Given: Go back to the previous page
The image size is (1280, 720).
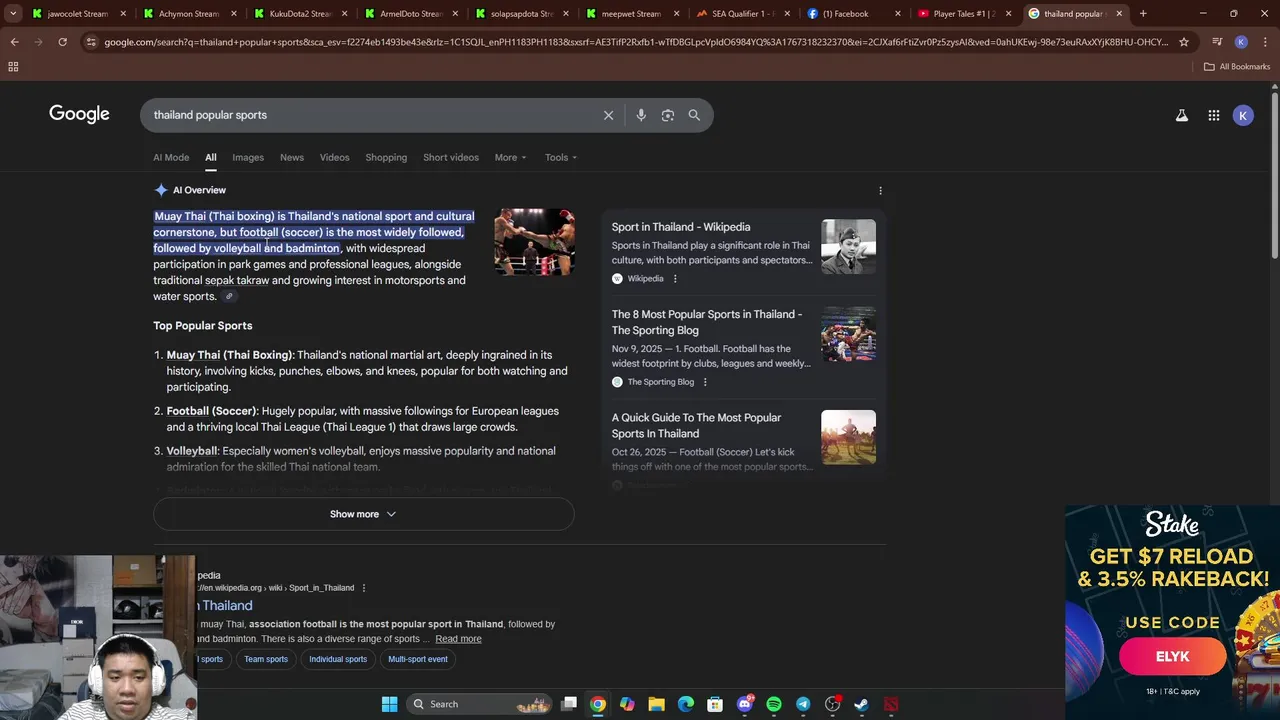Looking at the screenshot, I should pyautogui.click(x=14, y=42).
